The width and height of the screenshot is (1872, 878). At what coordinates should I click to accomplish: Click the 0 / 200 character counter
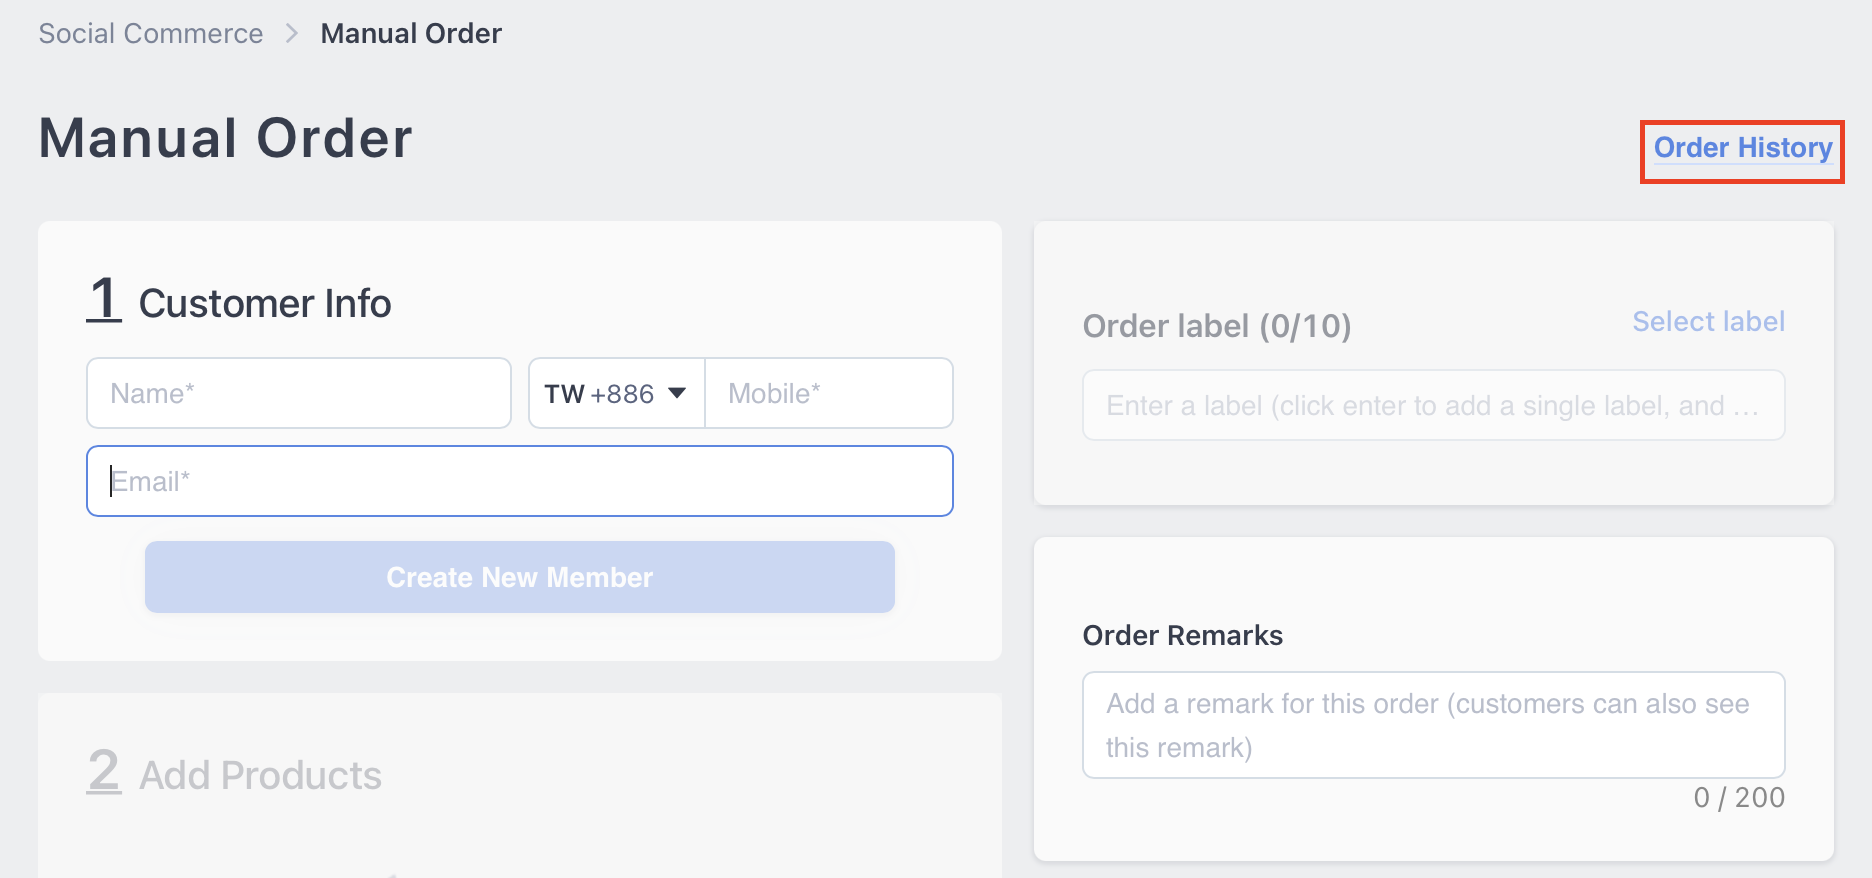pos(1739,798)
